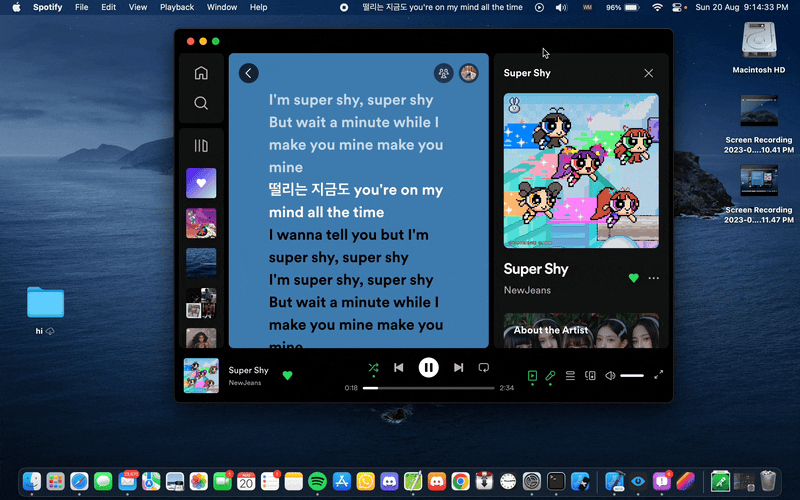Viewport: 800px width, 500px height.
Task: Open the Apple menu
Action: click(16, 7)
